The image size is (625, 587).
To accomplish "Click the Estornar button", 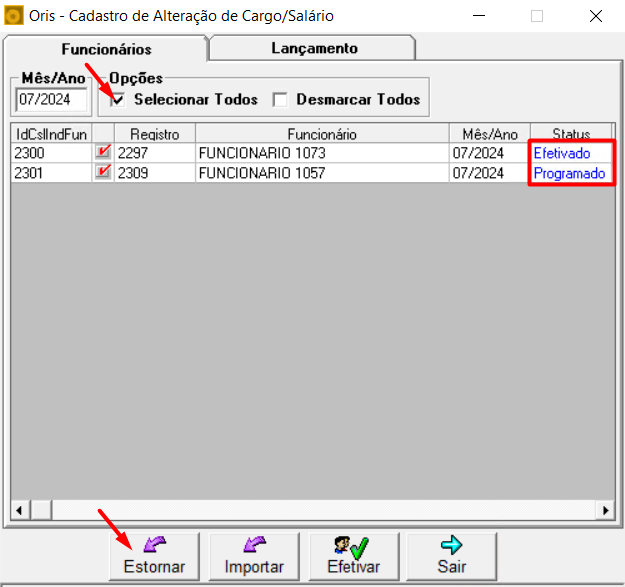I will pyautogui.click(x=154, y=556).
